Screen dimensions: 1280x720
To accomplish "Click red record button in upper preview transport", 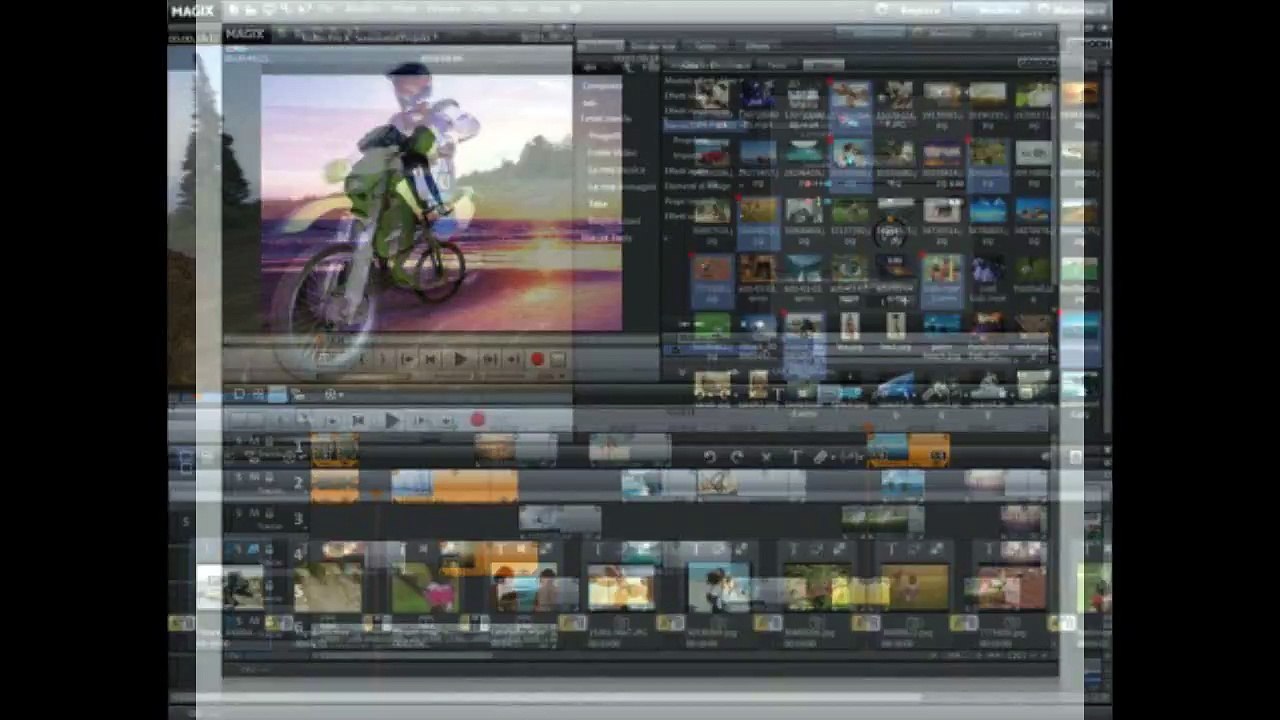I will (537, 359).
